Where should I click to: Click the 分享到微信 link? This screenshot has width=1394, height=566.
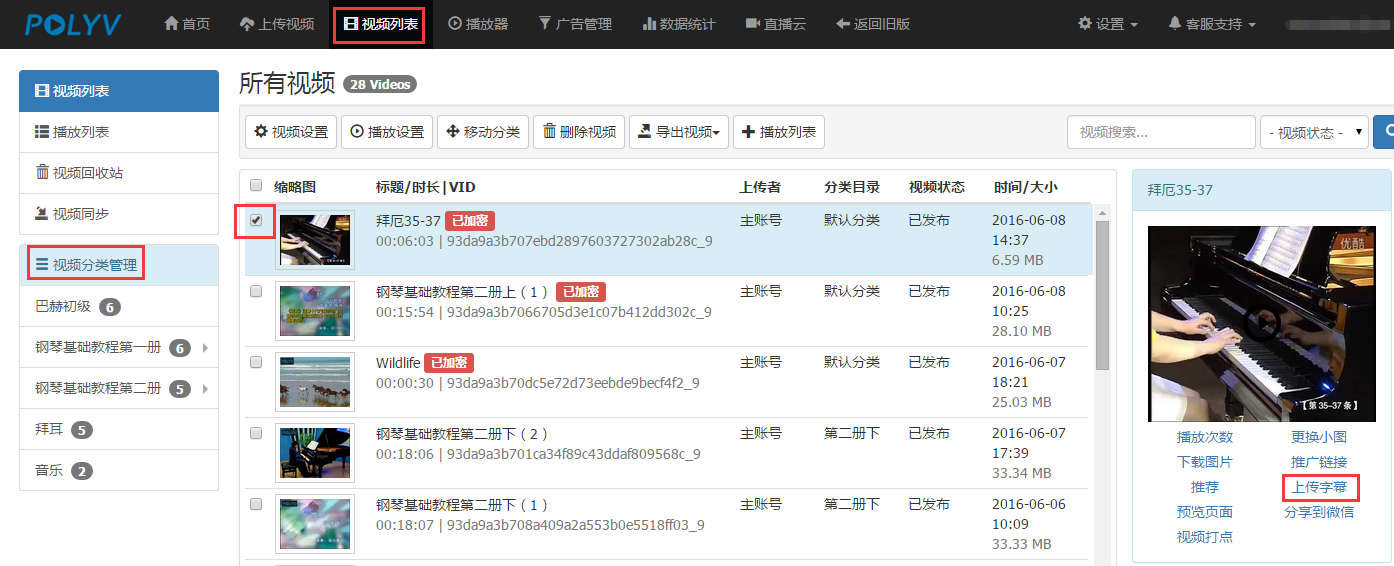pos(1319,512)
